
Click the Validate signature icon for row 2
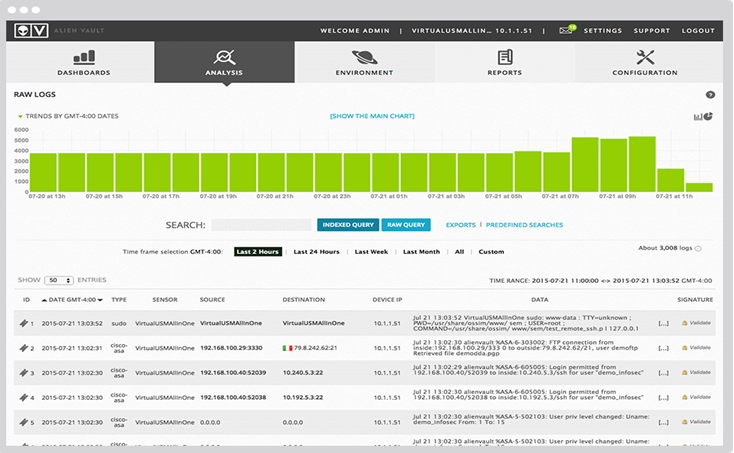[x=696, y=348]
